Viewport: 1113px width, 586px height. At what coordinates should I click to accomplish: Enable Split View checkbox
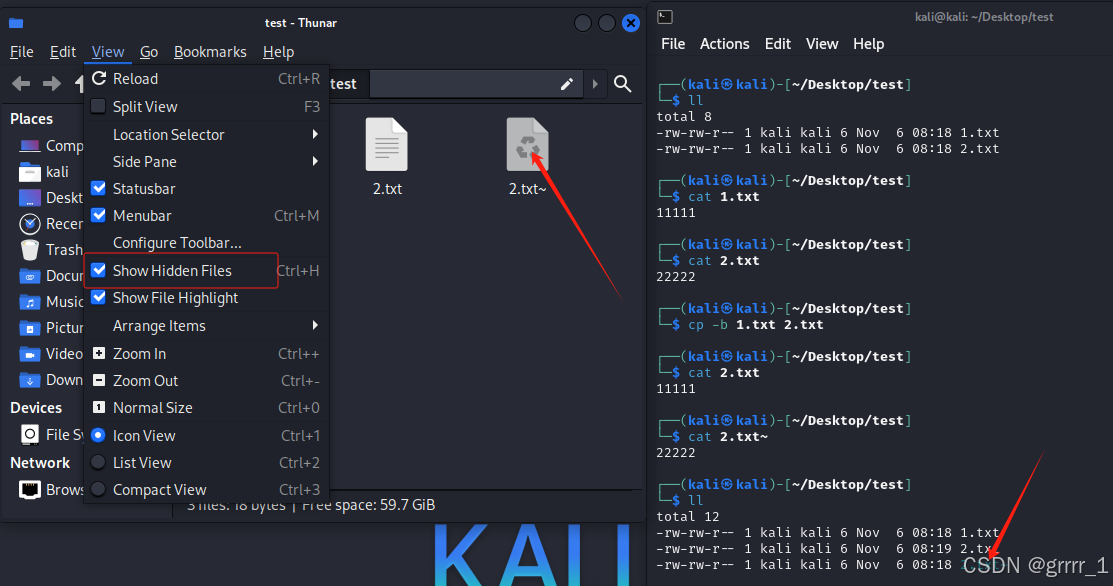pos(99,106)
